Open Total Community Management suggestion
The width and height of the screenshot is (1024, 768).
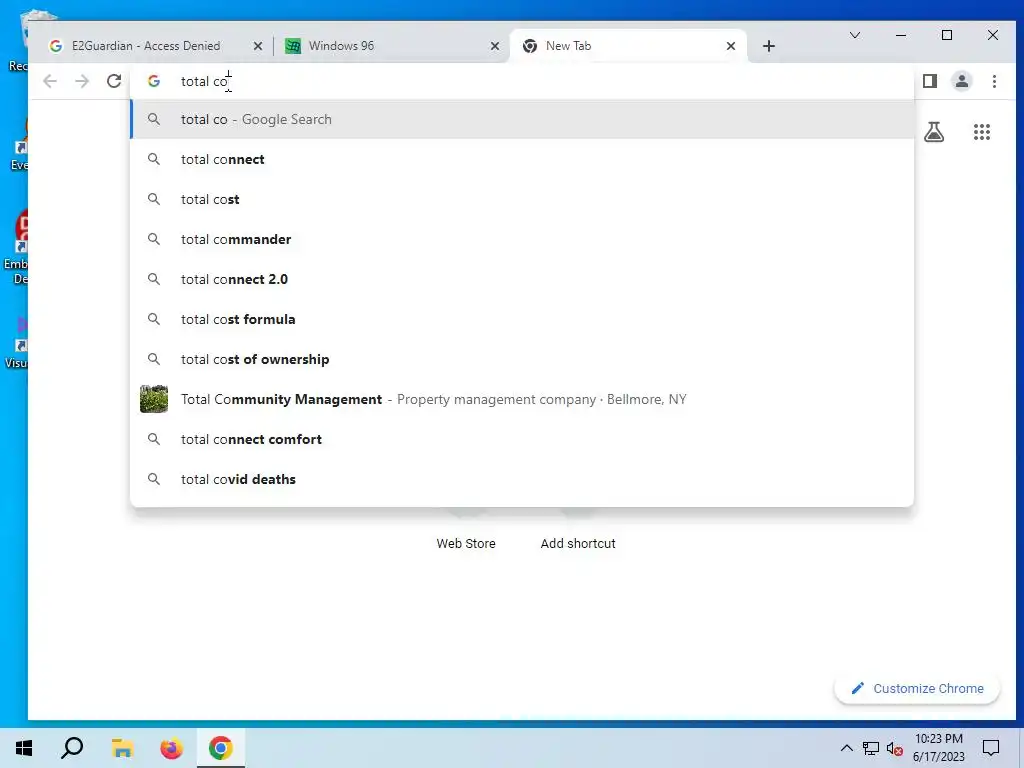[522, 399]
